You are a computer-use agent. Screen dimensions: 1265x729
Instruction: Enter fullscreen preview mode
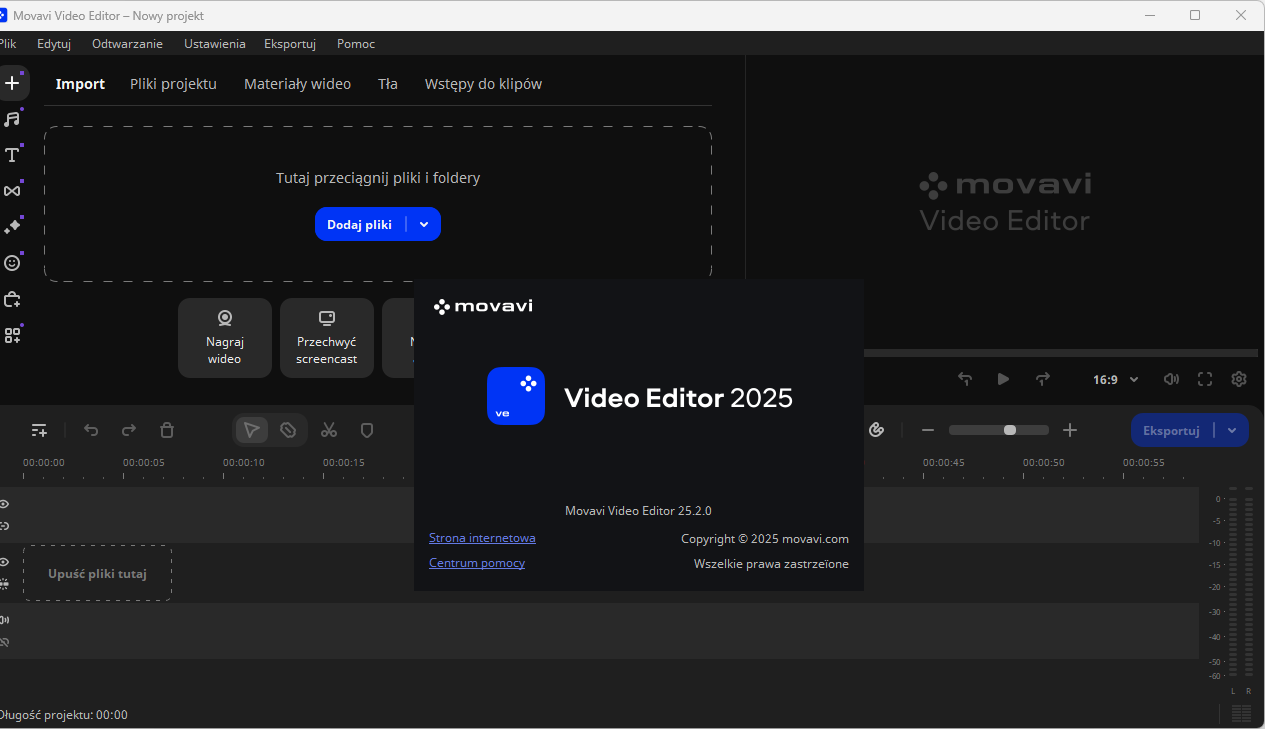[x=1205, y=379]
